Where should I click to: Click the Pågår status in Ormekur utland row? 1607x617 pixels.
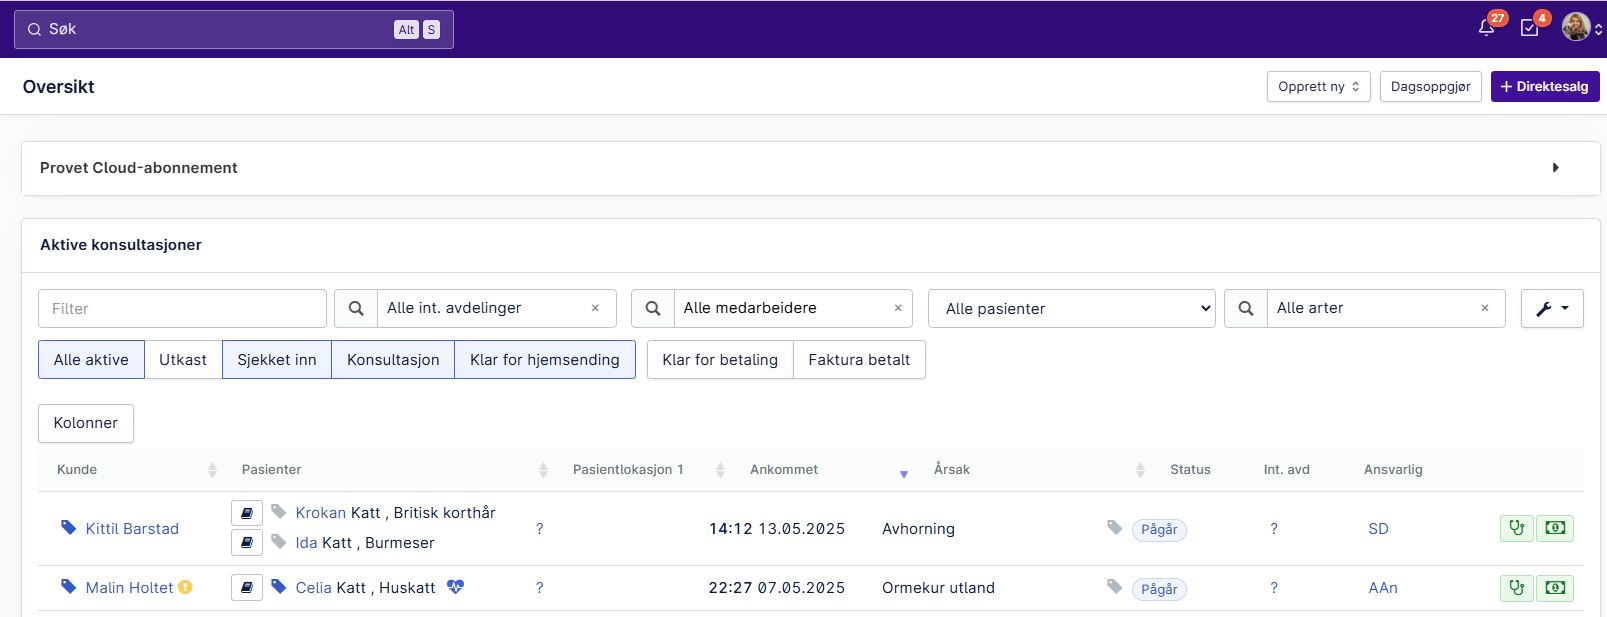(x=1159, y=590)
